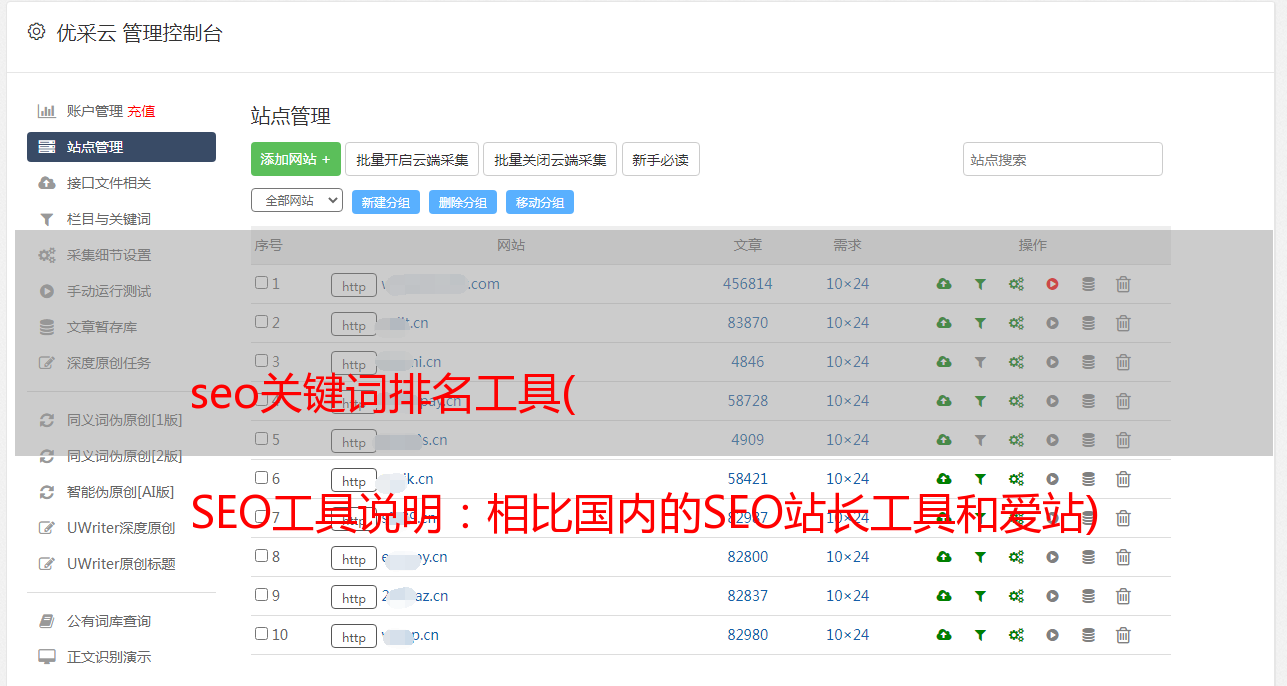
Task: Click the 批量开启云端采集 button
Action: 412,159
